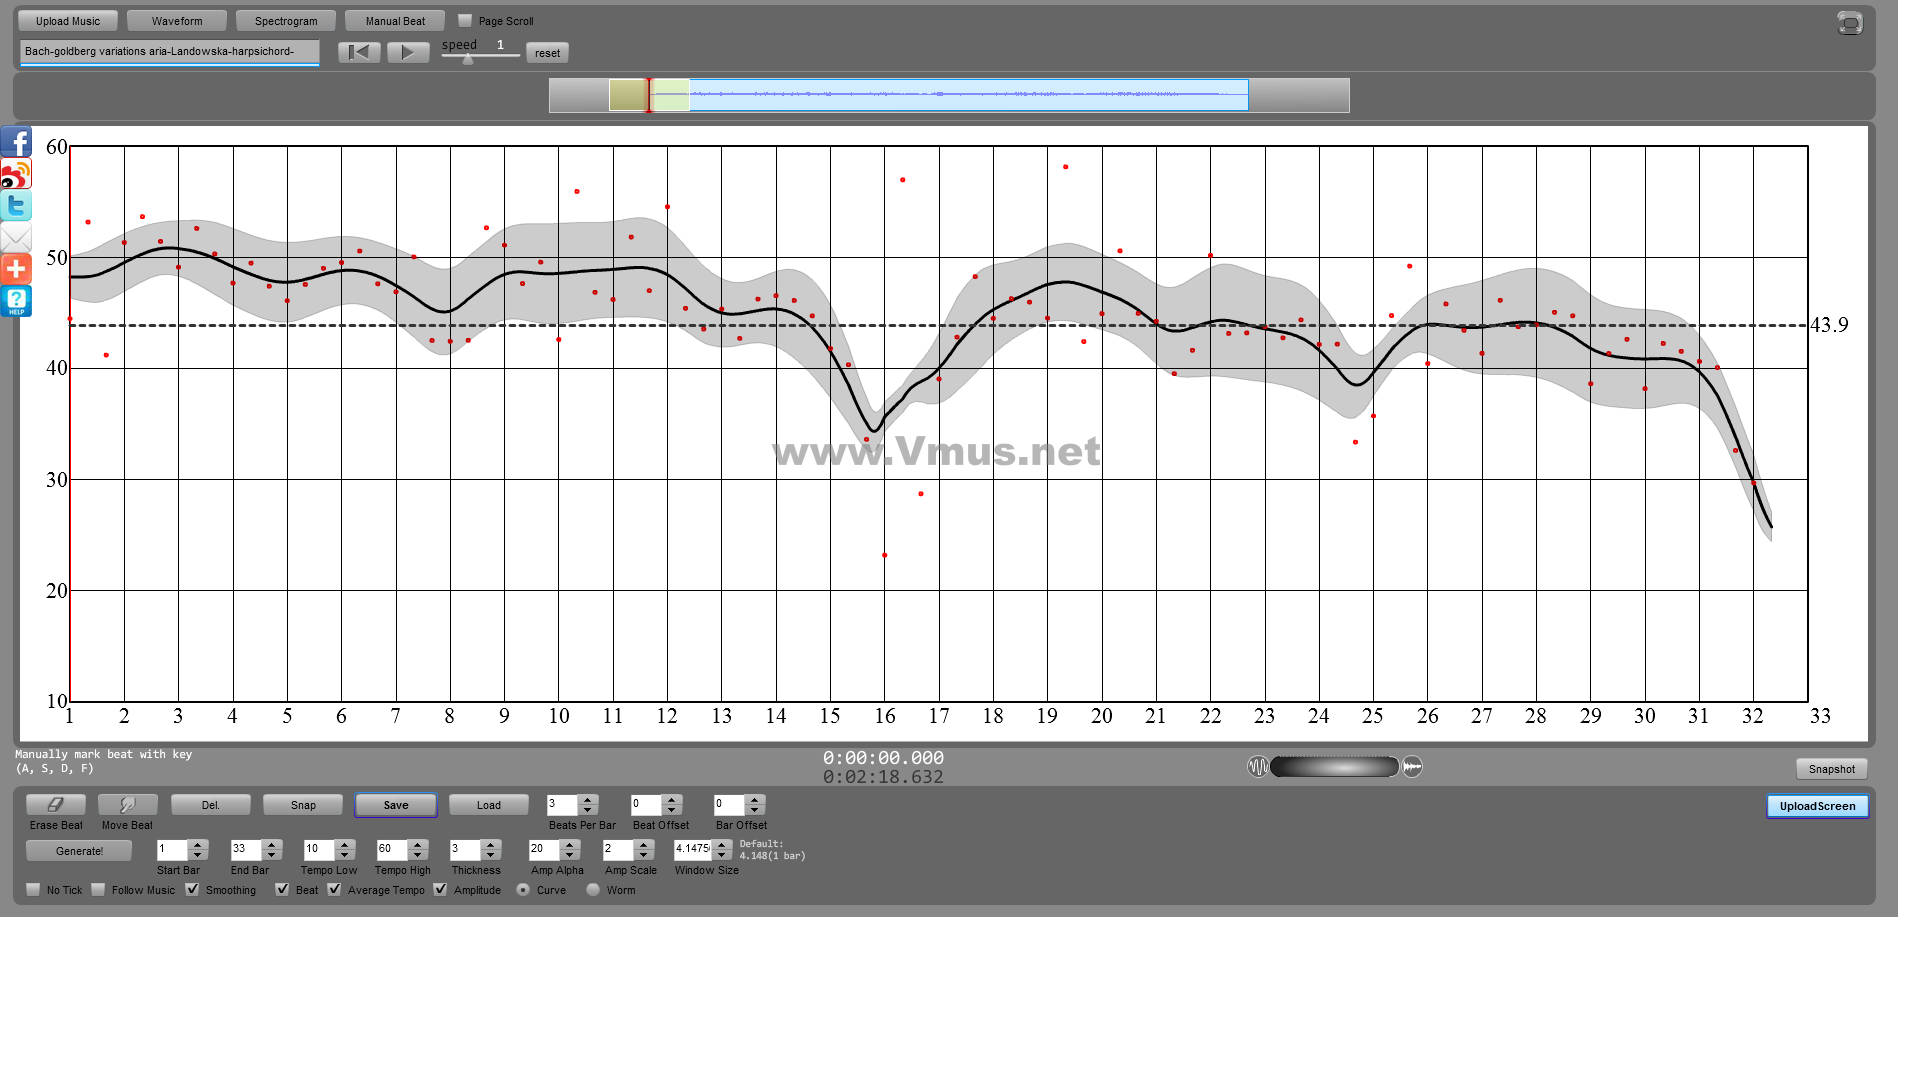Click the email share envelope icon
Screen dimensions: 1920x1080
(x=16, y=238)
